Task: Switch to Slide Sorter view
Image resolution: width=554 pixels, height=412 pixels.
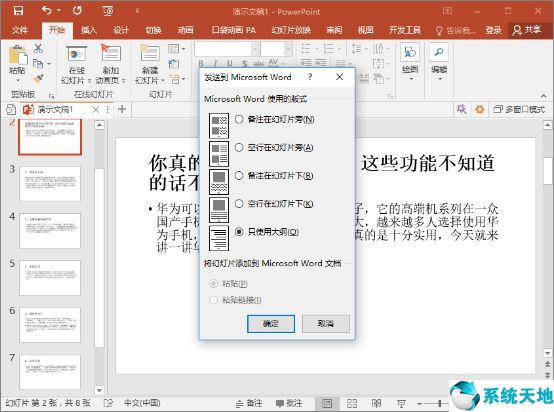Action: (352, 403)
